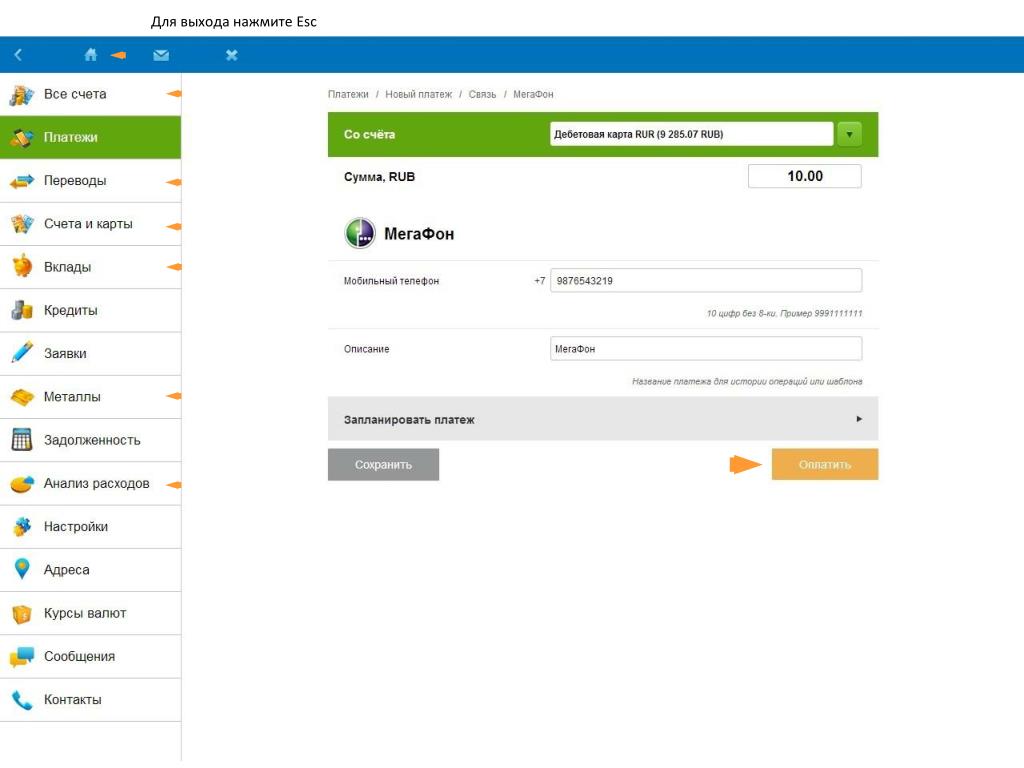This screenshot has width=1024, height=768.
Task: Open the mail envelope icon
Action: point(161,55)
